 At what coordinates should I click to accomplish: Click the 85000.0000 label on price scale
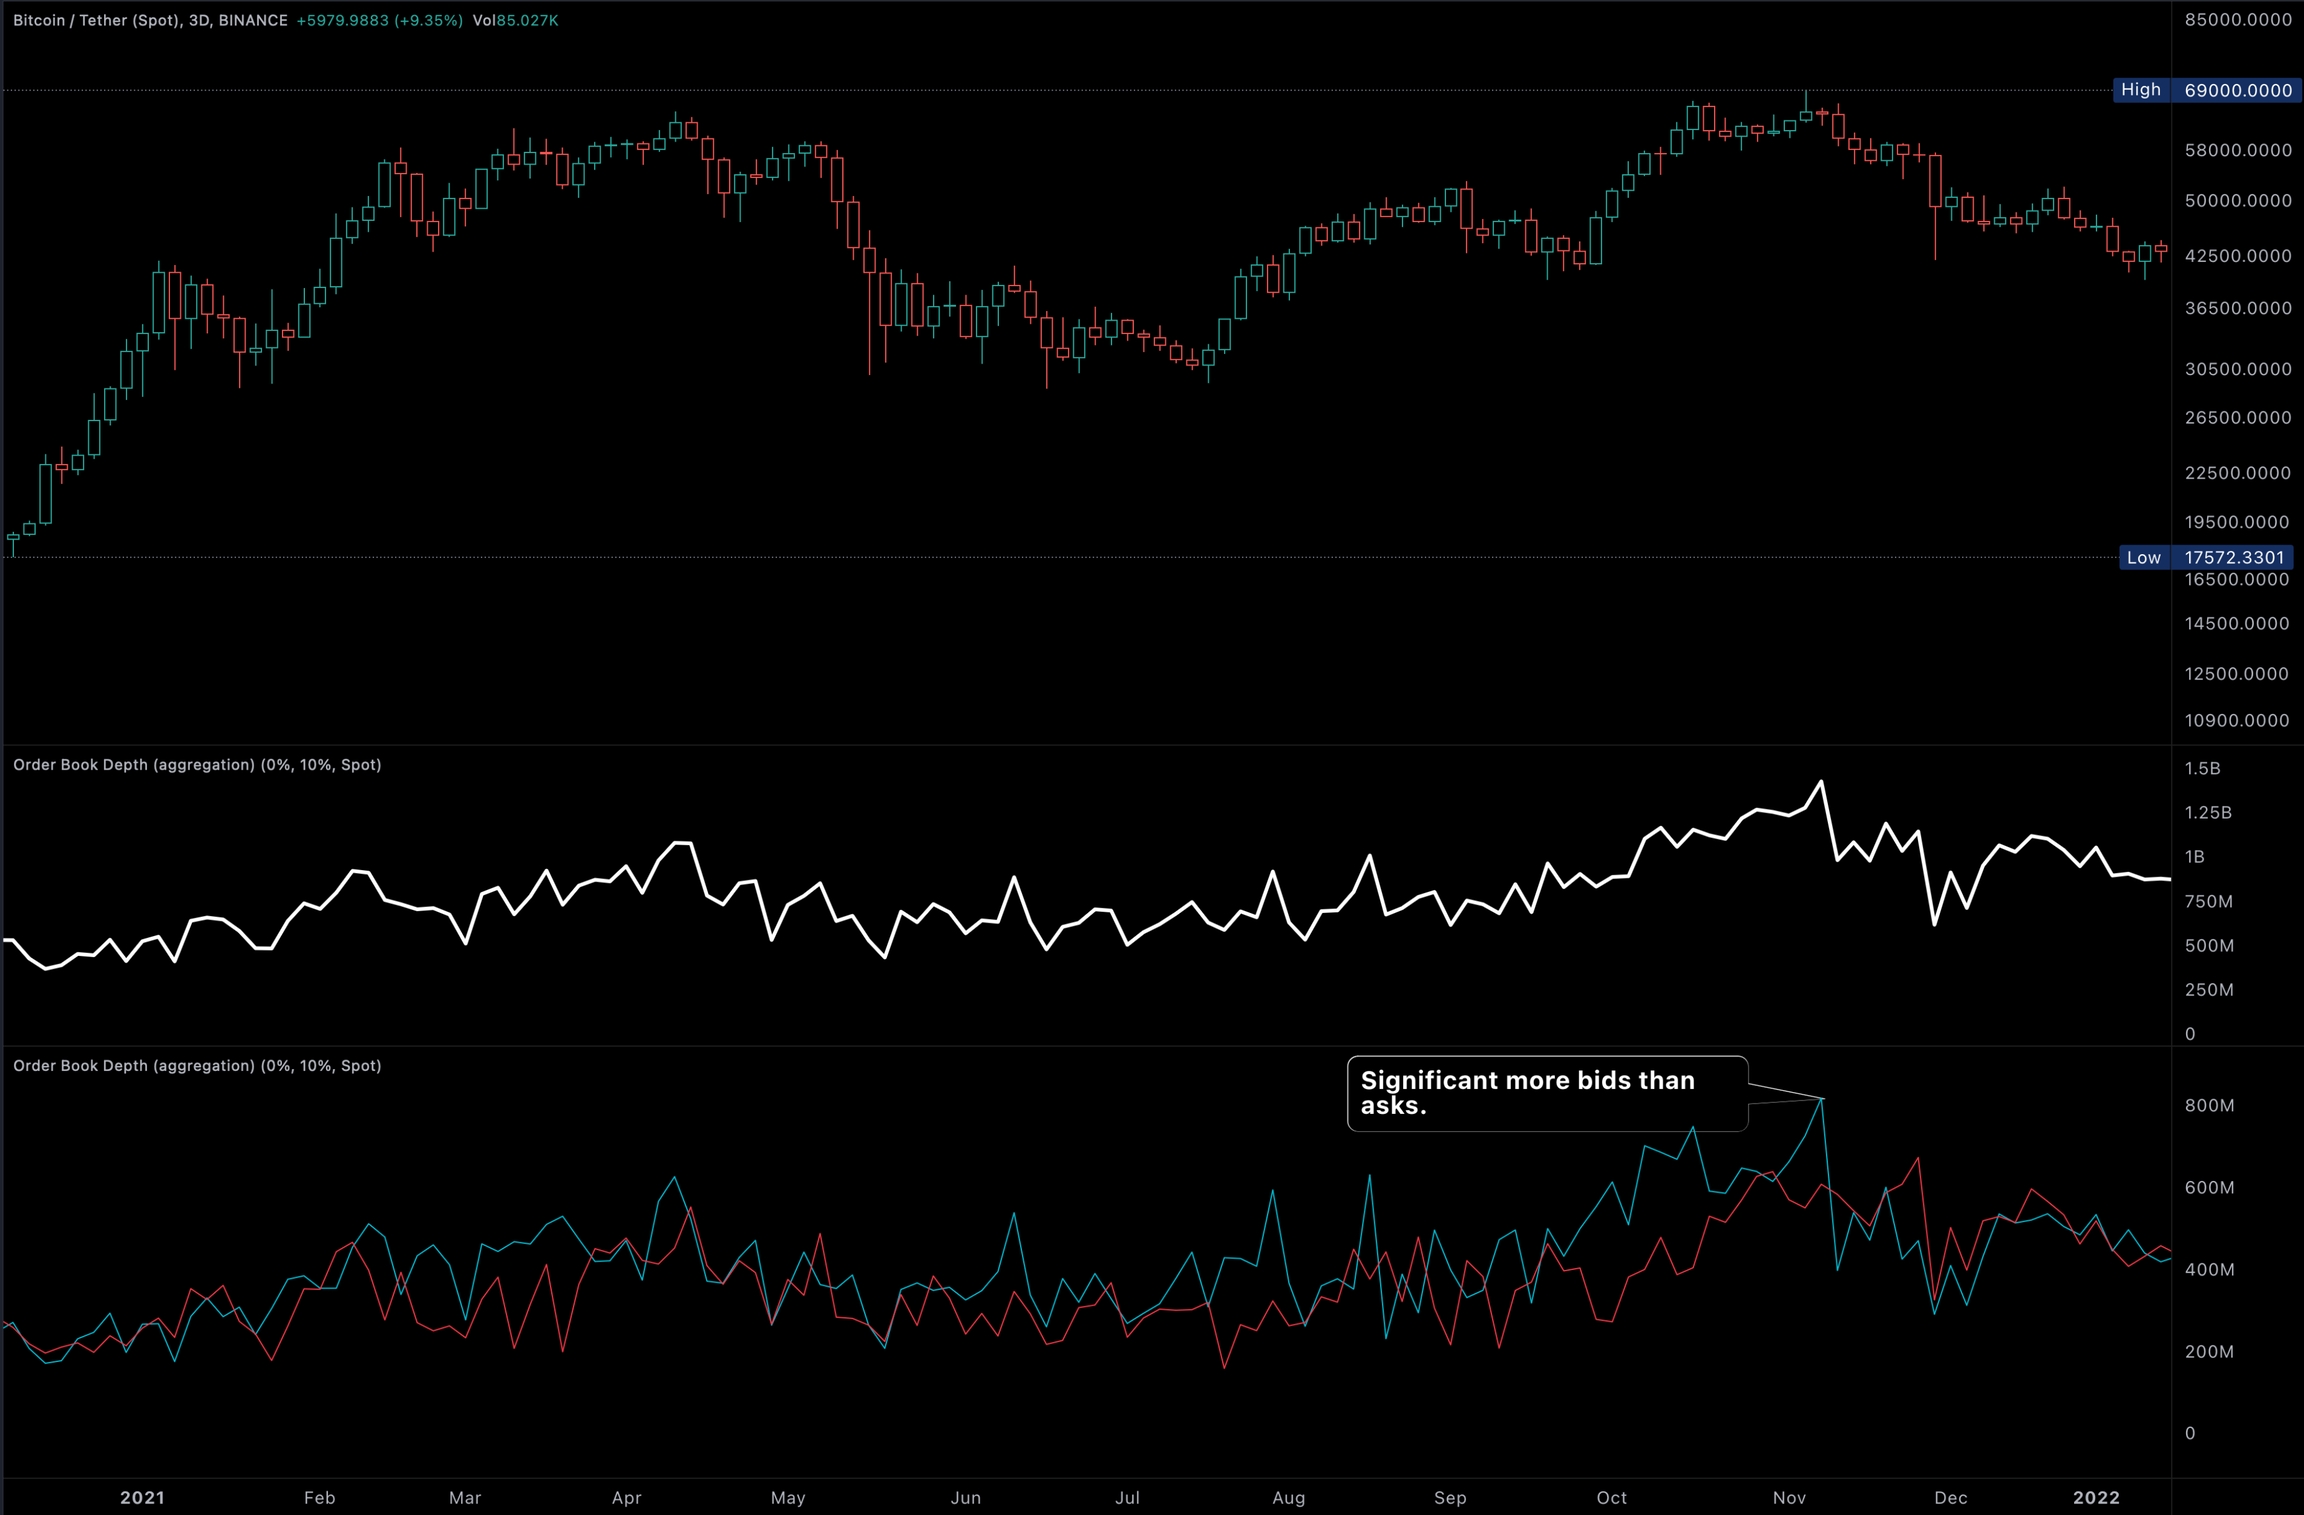tap(2237, 20)
